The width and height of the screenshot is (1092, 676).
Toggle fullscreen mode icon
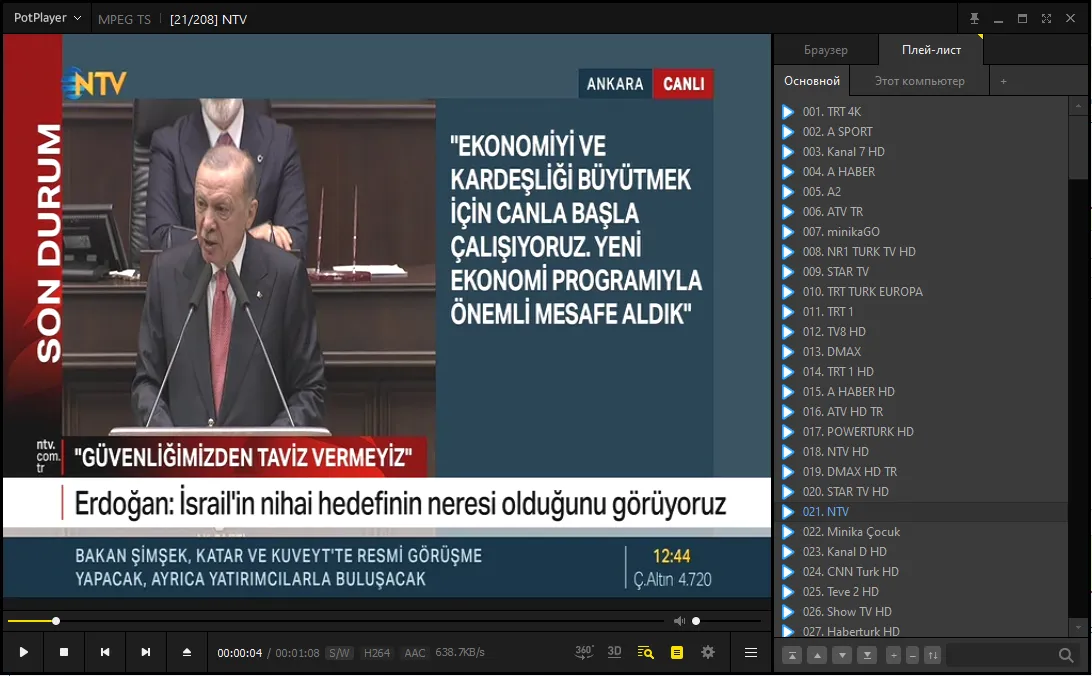click(x=1046, y=19)
